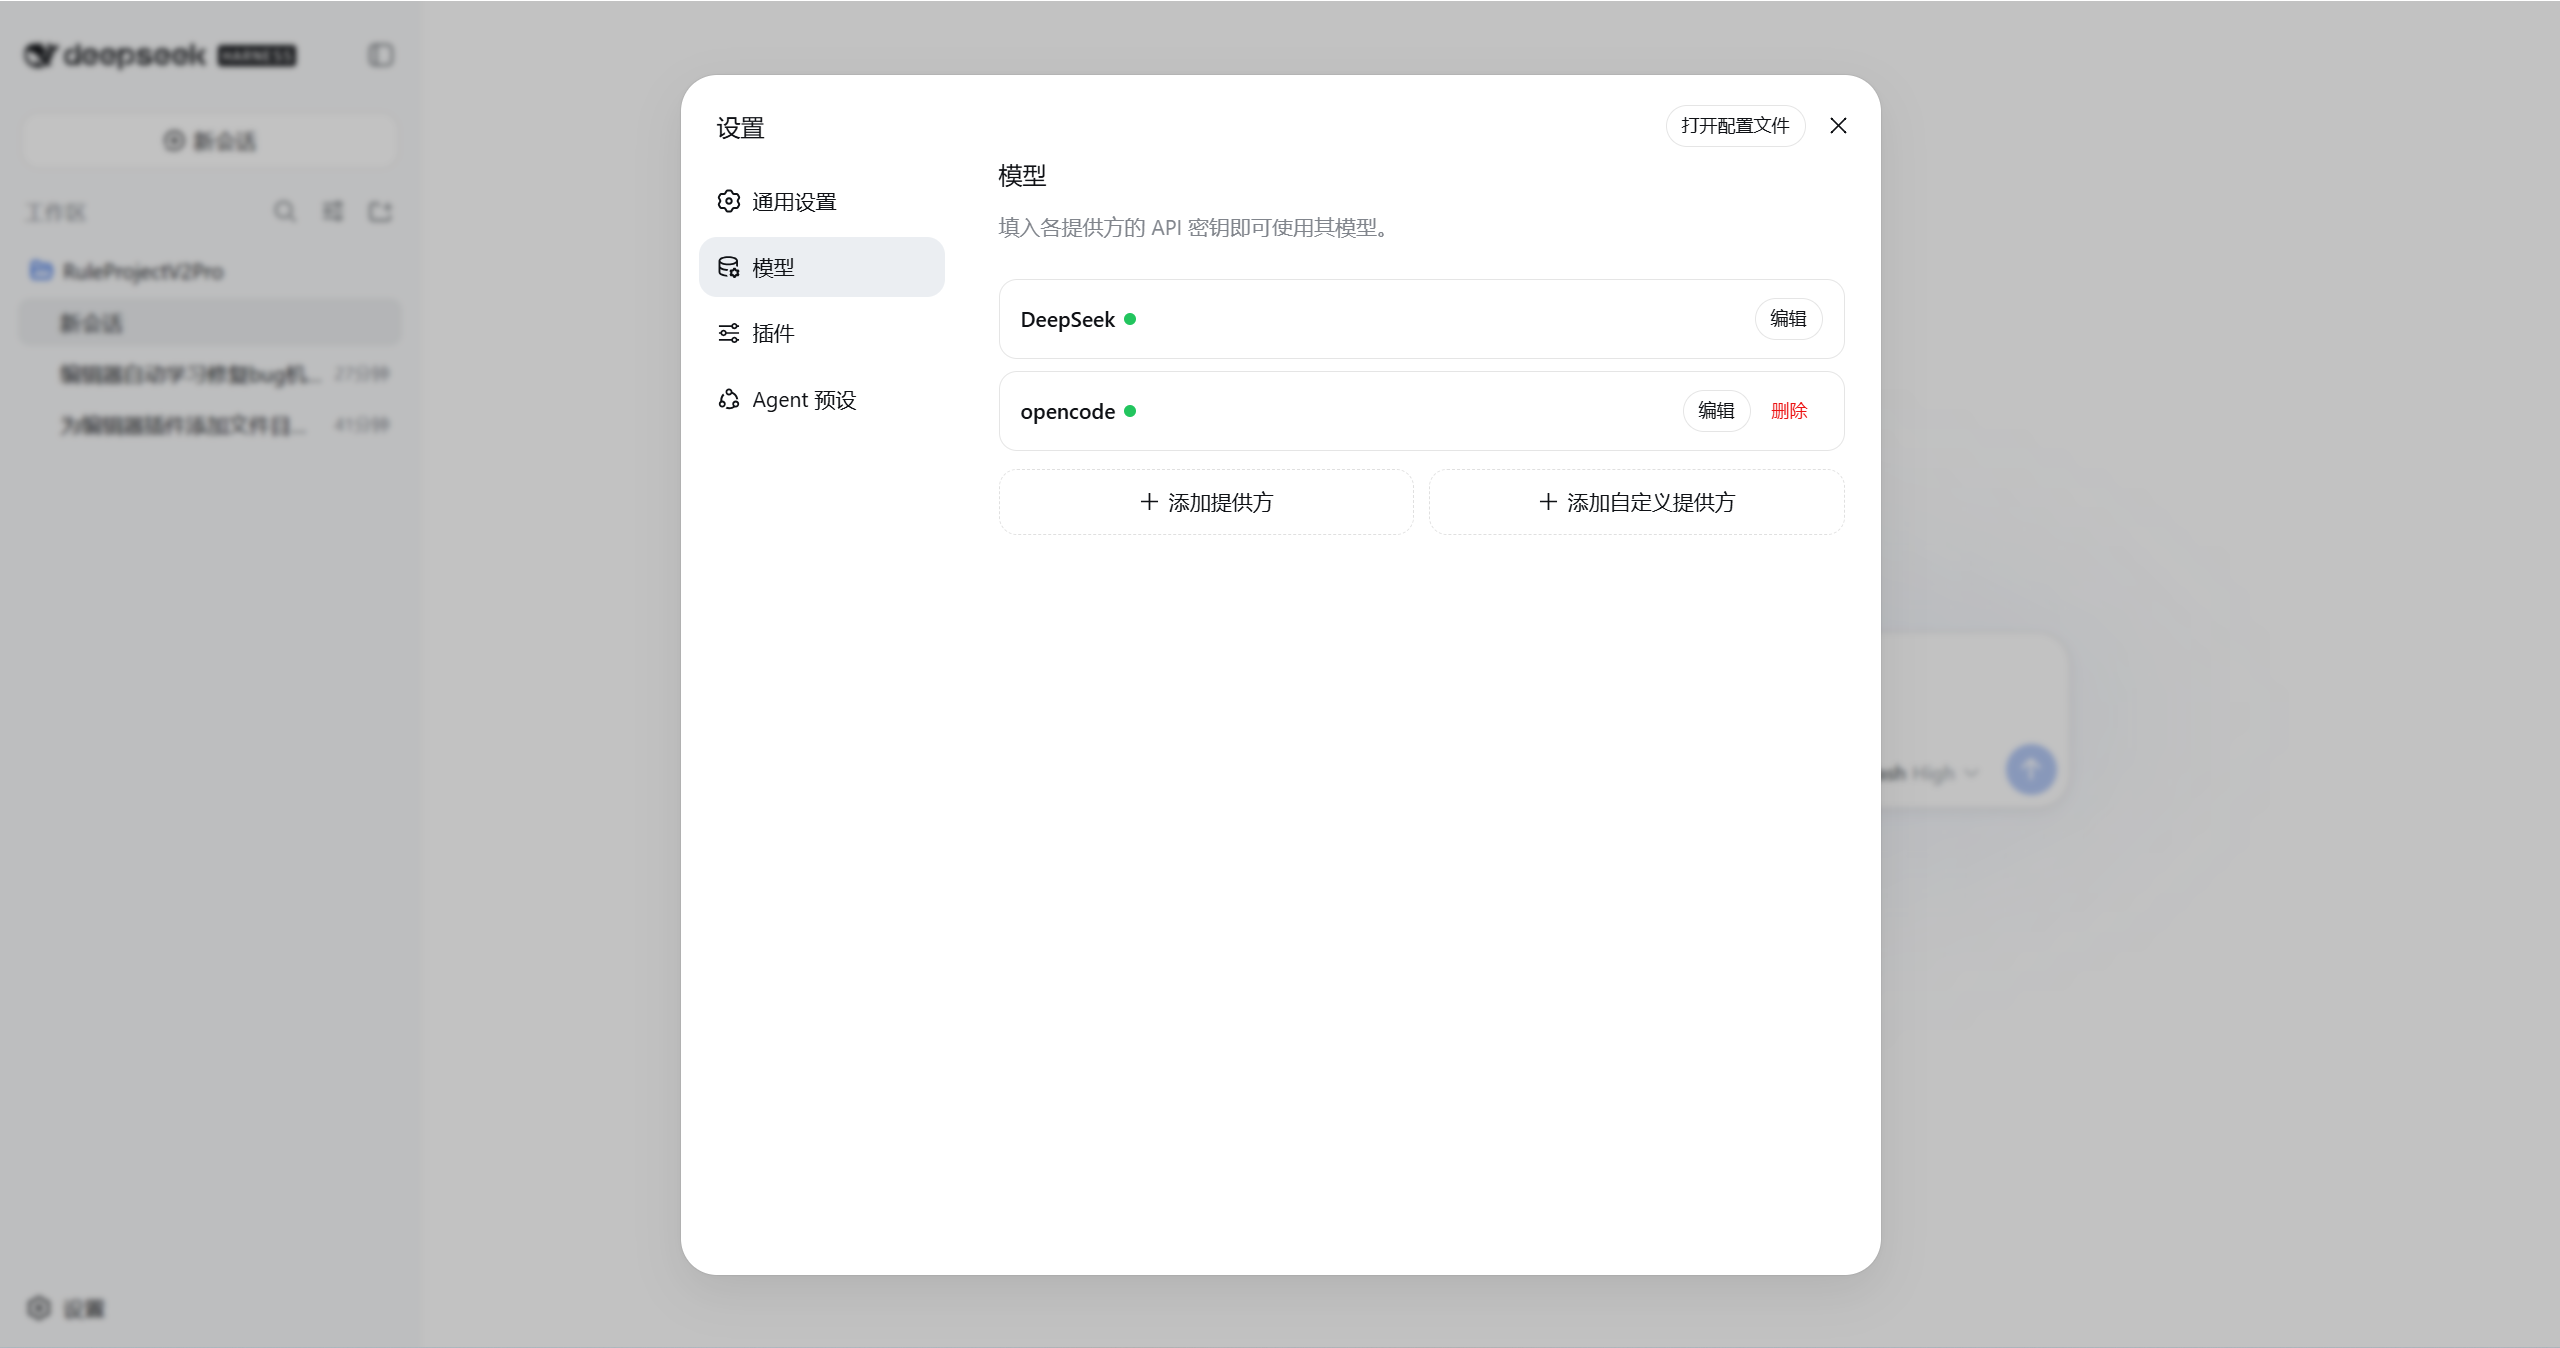Delete the opencode provider

pos(1789,411)
